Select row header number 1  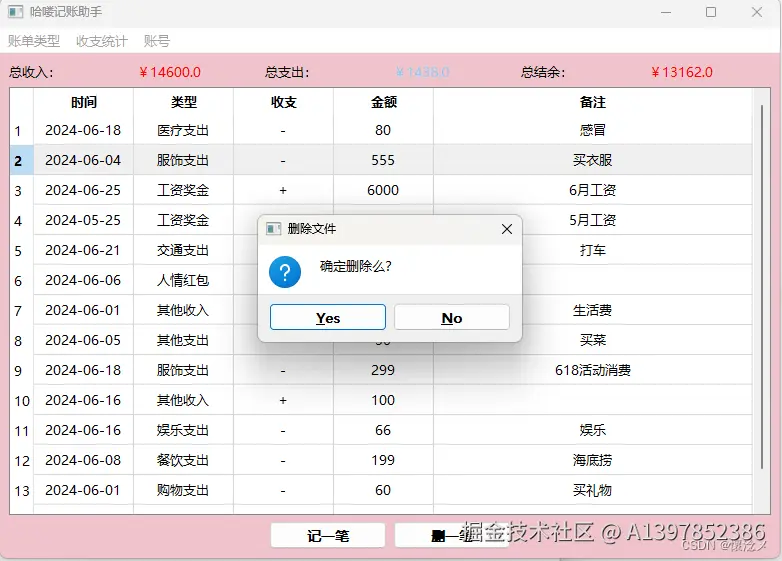pos(21,131)
